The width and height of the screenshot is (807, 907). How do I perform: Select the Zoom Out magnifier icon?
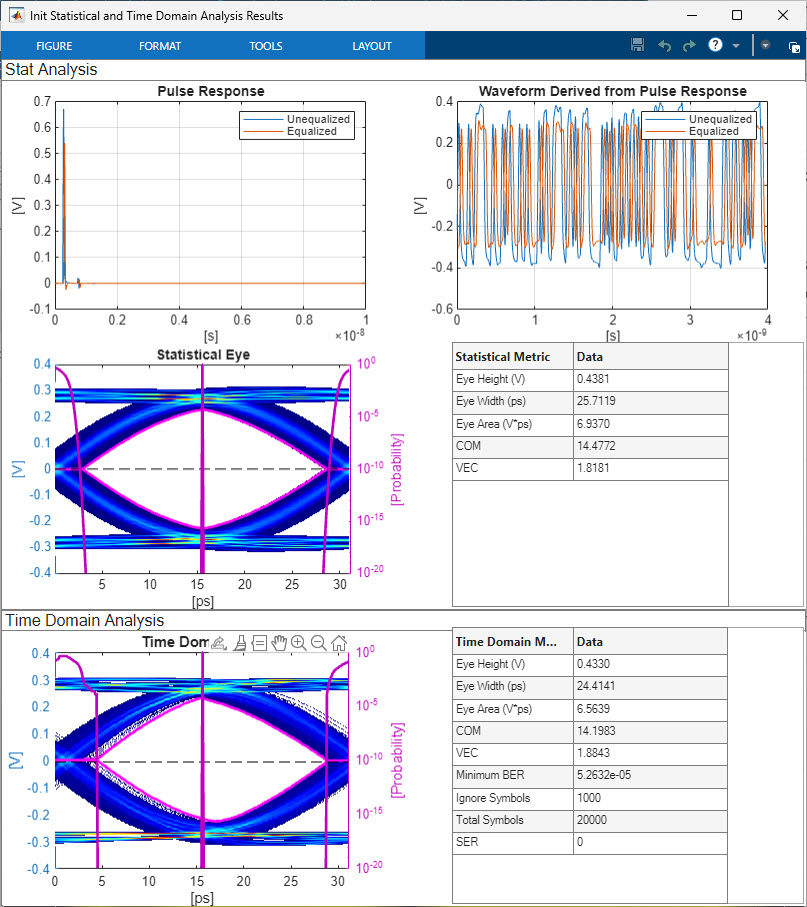(319, 643)
